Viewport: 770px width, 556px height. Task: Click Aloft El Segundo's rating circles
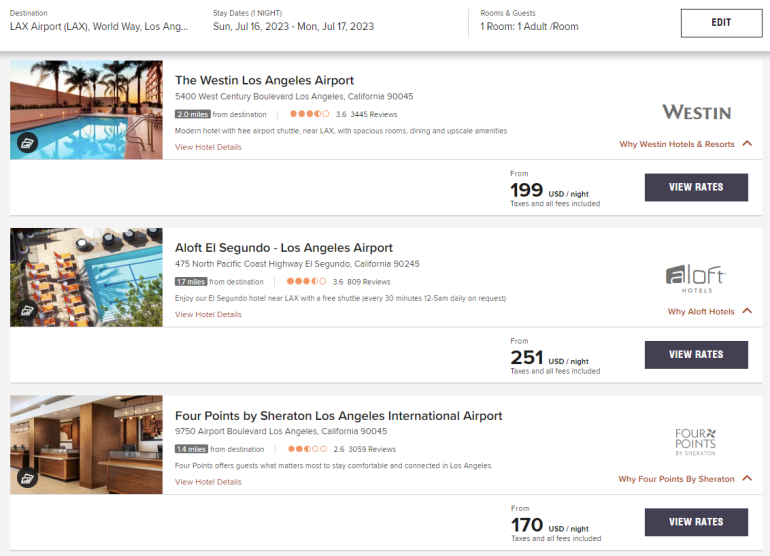pyautogui.click(x=307, y=282)
